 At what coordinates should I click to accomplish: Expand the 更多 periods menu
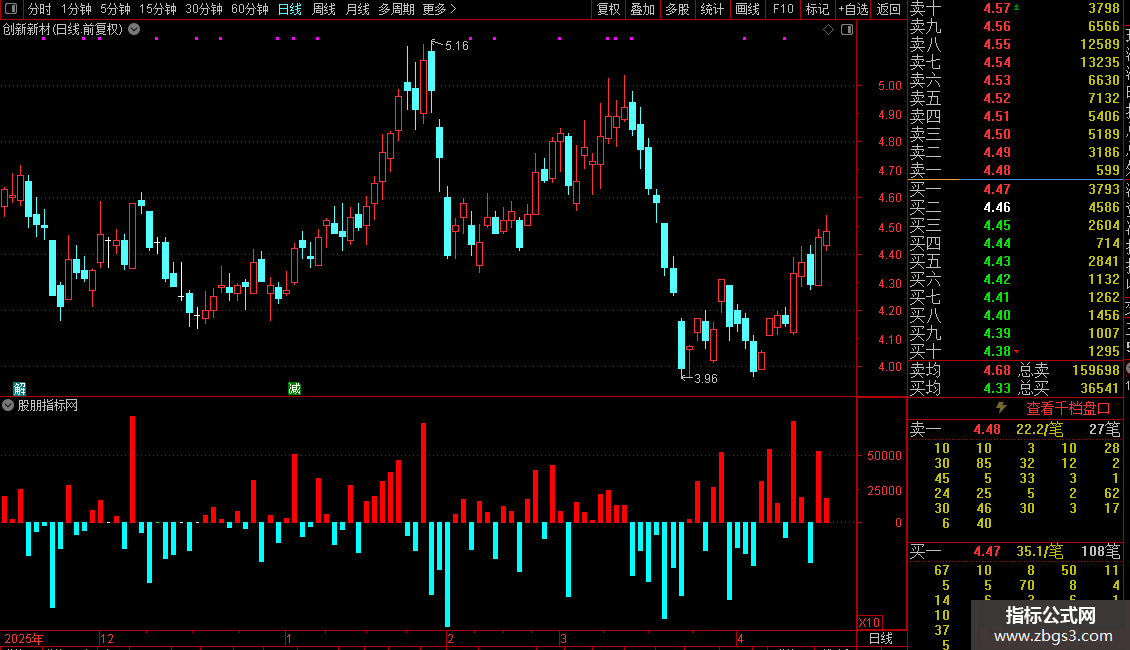click(x=440, y=9)
